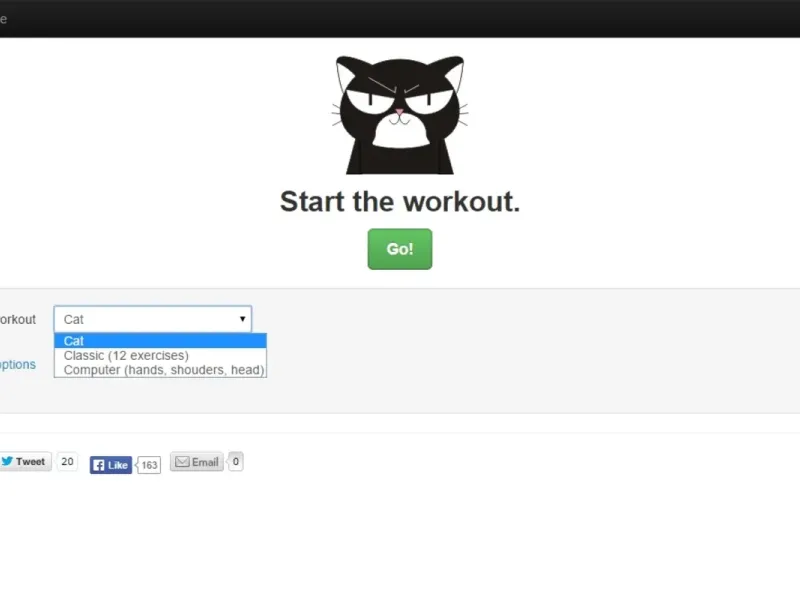
Task: Open the Facebook like count showing 163
Action: click(149, 465)
